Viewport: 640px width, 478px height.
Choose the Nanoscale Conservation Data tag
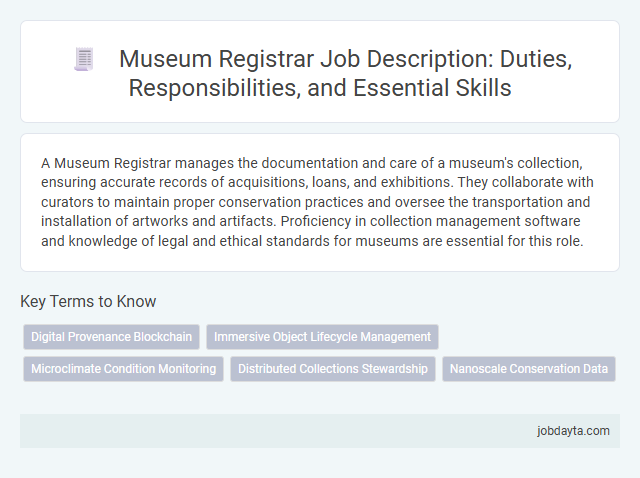tap(529, 369)
